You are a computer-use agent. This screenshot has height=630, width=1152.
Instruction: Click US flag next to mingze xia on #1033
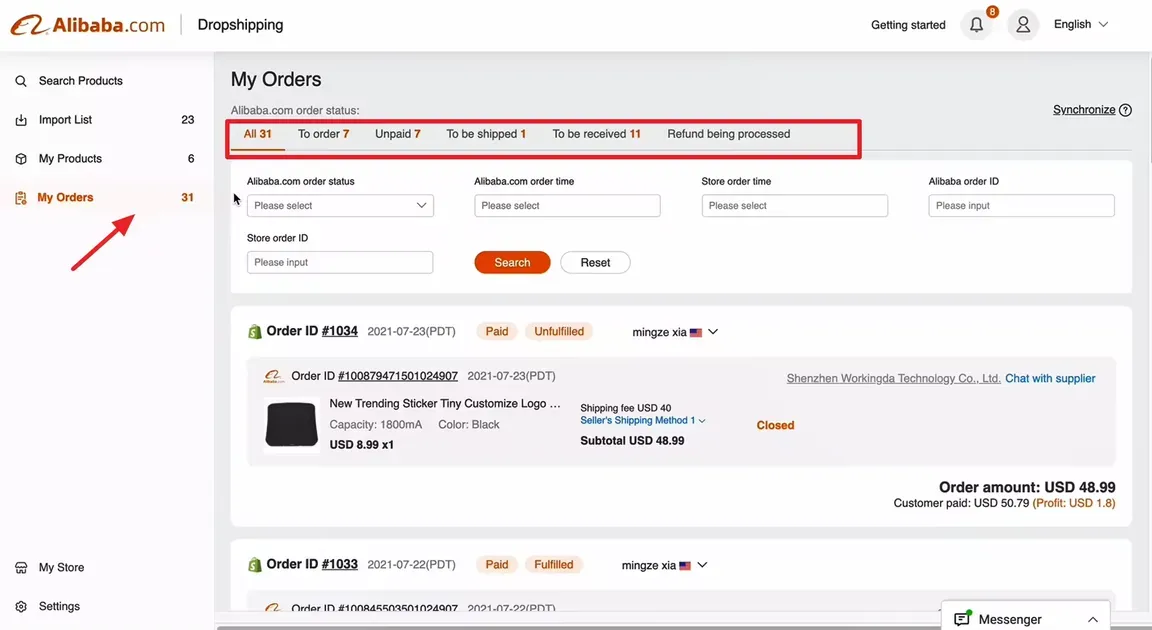(x=685, y=565)
